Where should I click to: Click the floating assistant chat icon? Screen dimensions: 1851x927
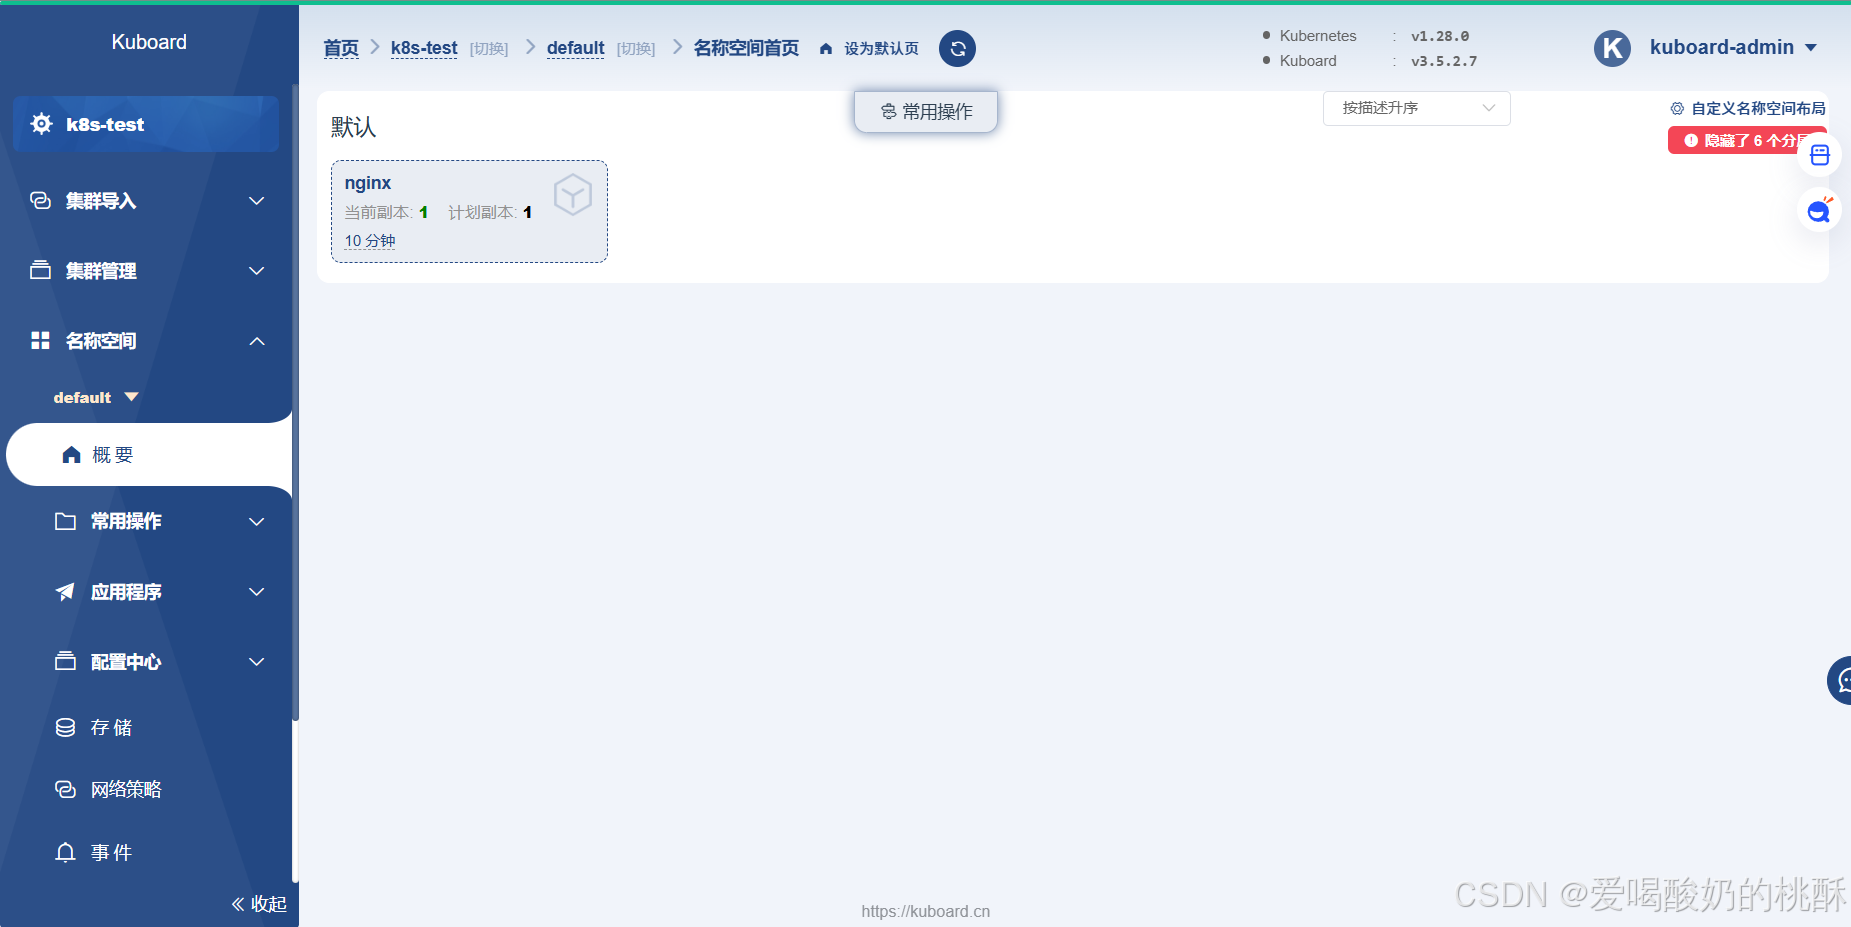[1819, 210]
